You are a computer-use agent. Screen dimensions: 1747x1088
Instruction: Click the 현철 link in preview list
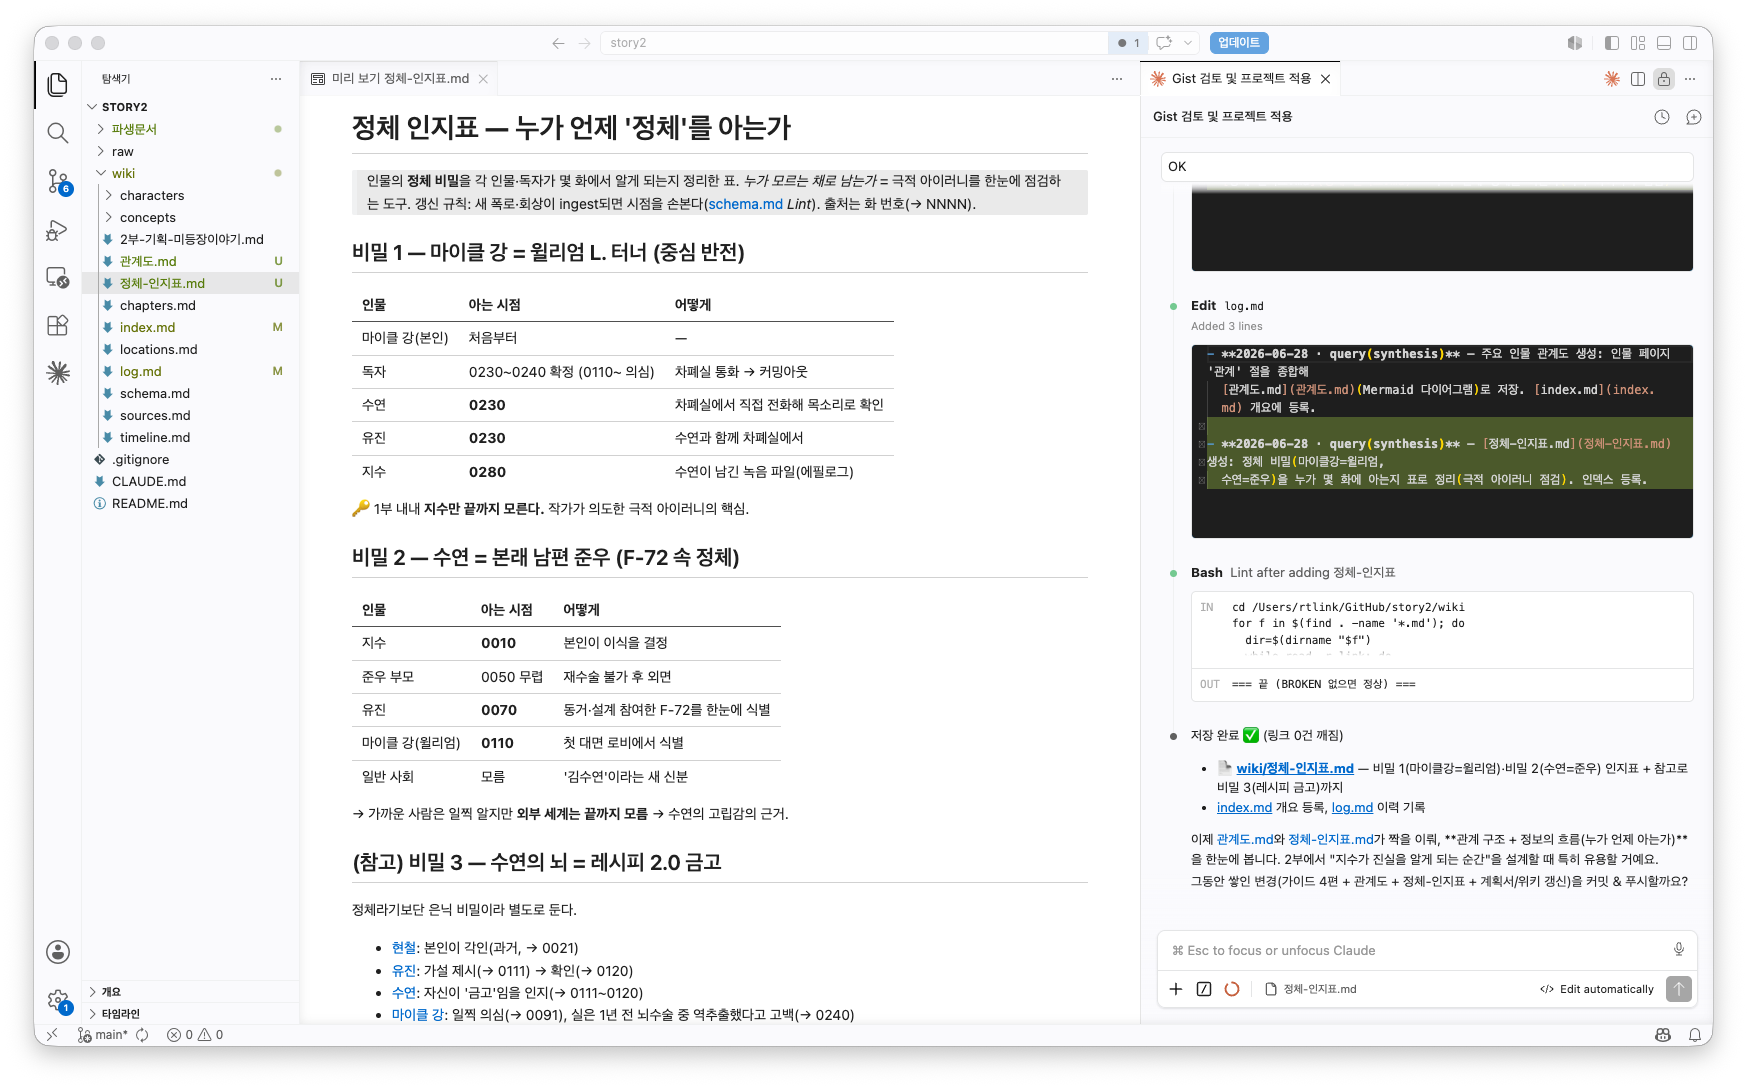click(404, 948)
